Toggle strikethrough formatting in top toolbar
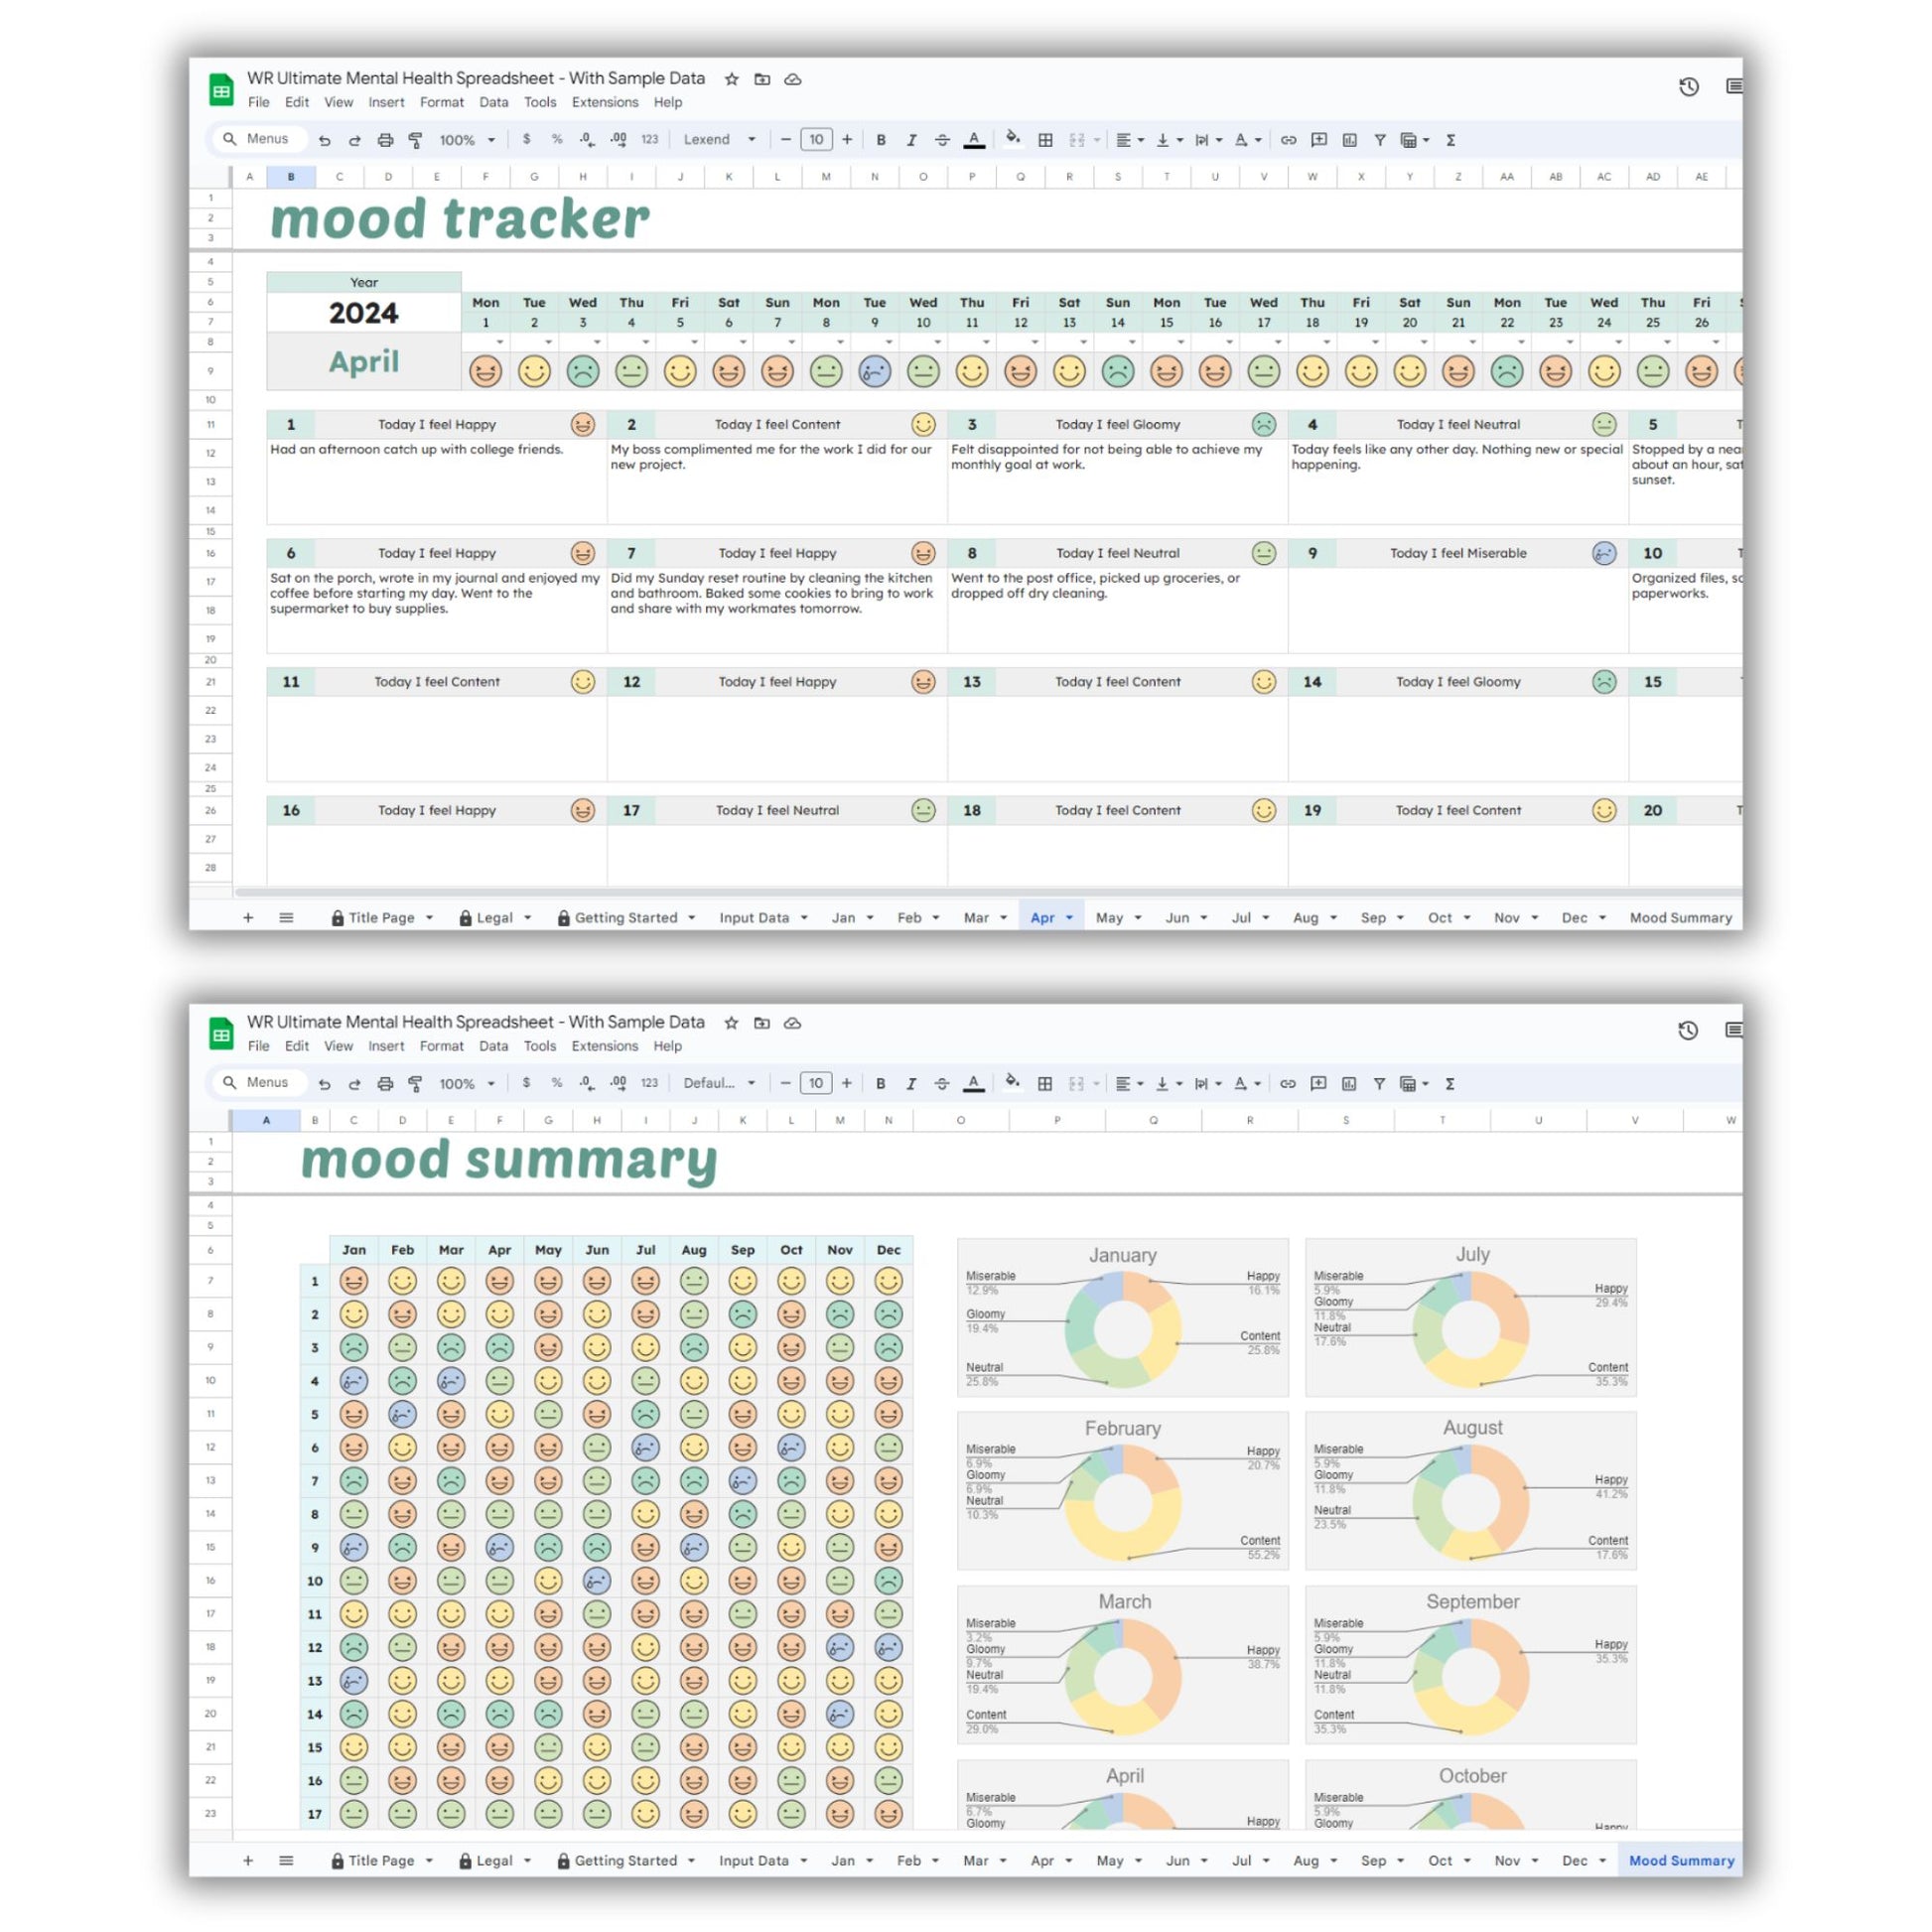 click(942, 140)
